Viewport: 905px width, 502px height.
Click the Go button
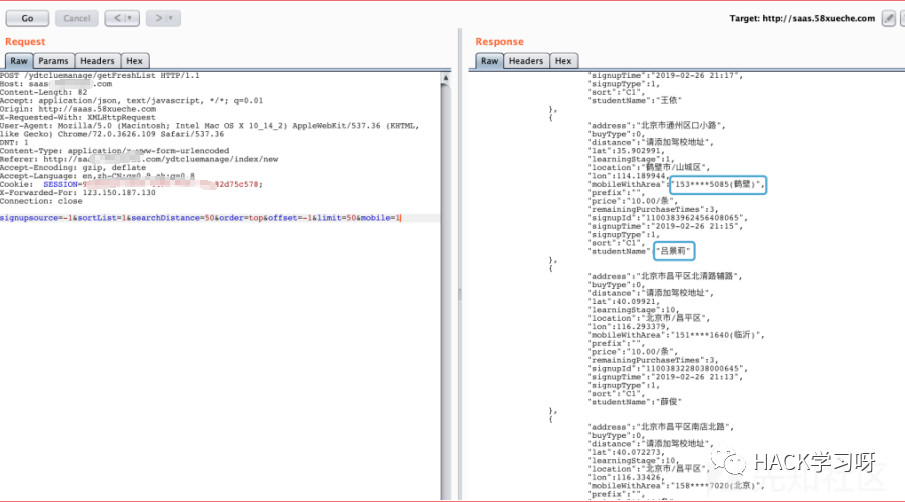(x=27, y=18)
